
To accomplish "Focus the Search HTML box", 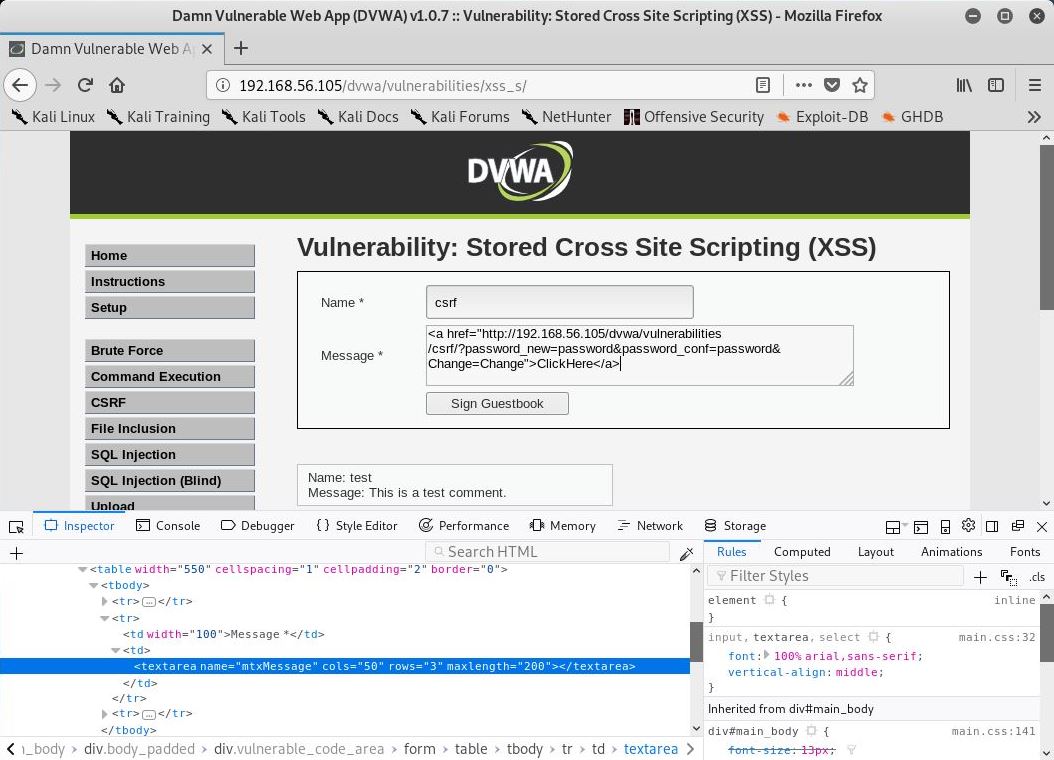I will pyautogui.click(x=547, y=552).
